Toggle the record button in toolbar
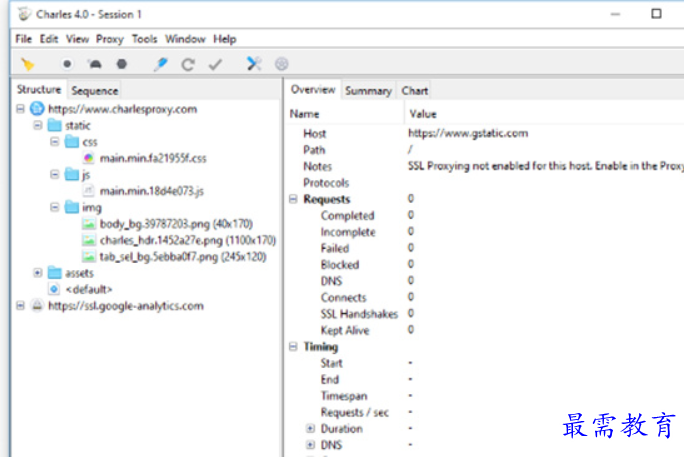 click(x=67, y=64)
